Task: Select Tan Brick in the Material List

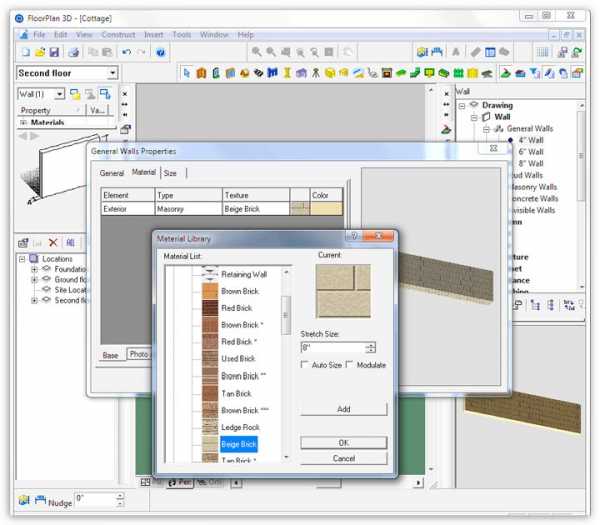Action: coord(236,393)
